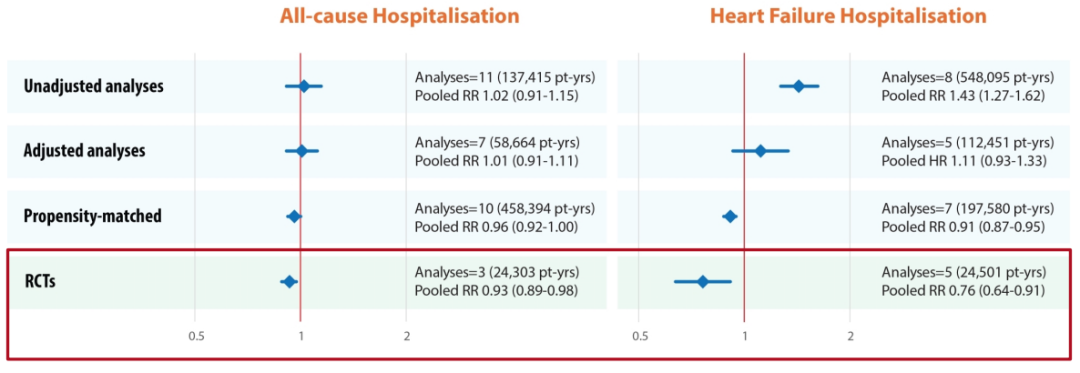The width and height of the screenshot is (1080, 373).
Task: Select the Propensity-matched row label
Action: (93, 216)
